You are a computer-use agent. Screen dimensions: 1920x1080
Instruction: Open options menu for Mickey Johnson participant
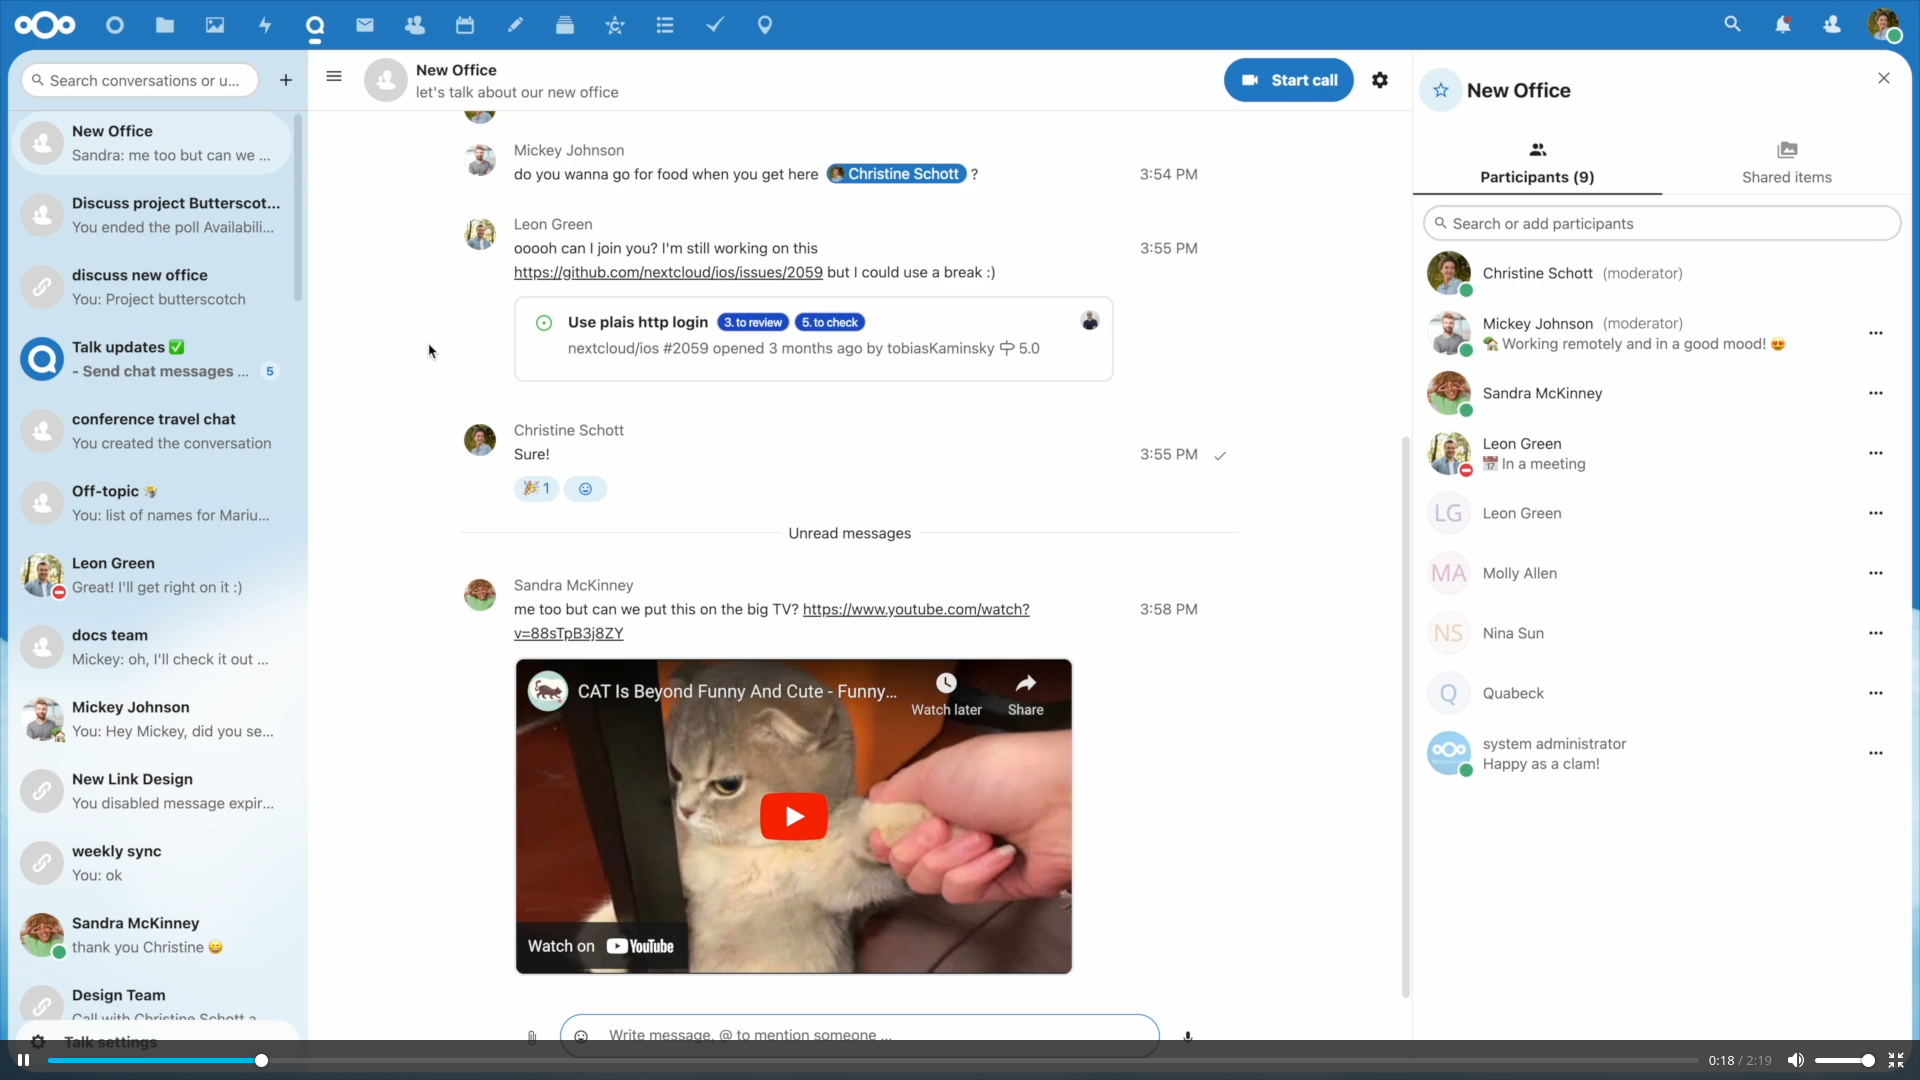pyautogui.click(x=1876, y=333)
